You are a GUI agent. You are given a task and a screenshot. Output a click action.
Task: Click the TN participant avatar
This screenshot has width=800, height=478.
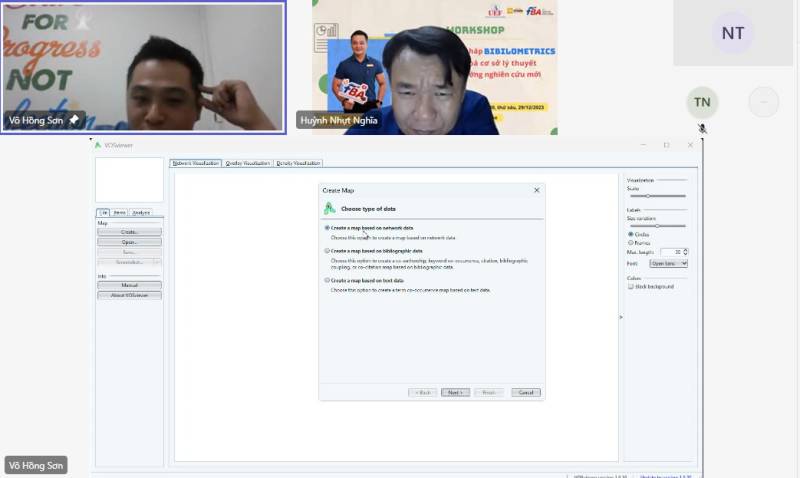(703, 102)
